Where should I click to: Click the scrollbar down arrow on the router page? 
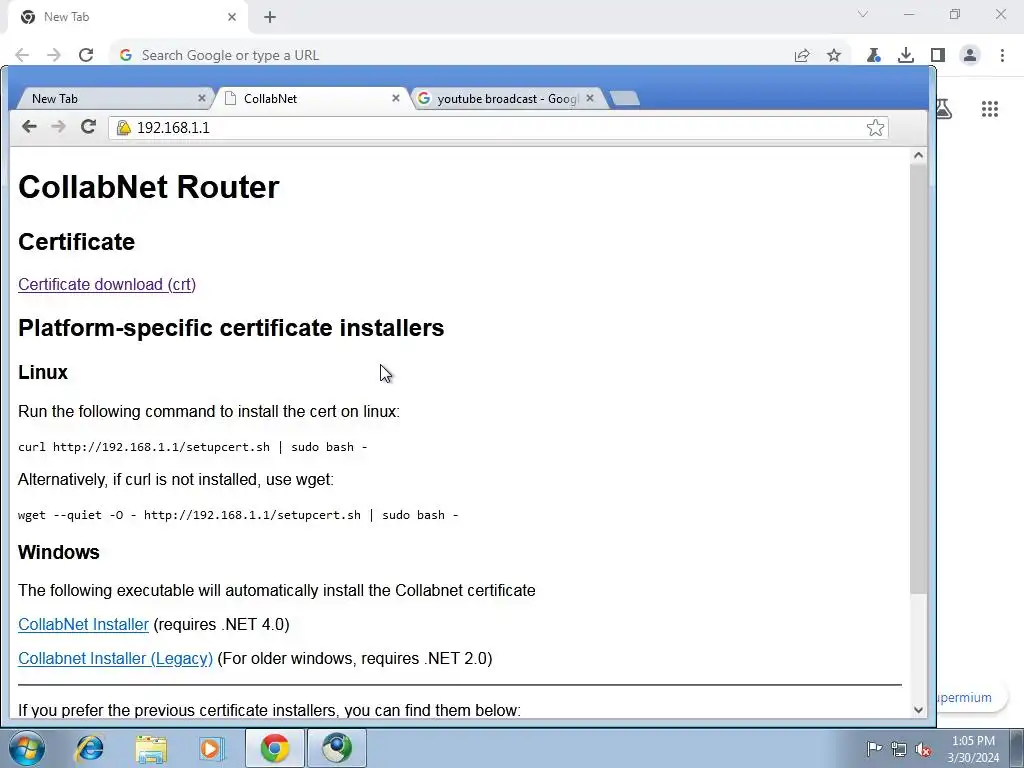918,710
